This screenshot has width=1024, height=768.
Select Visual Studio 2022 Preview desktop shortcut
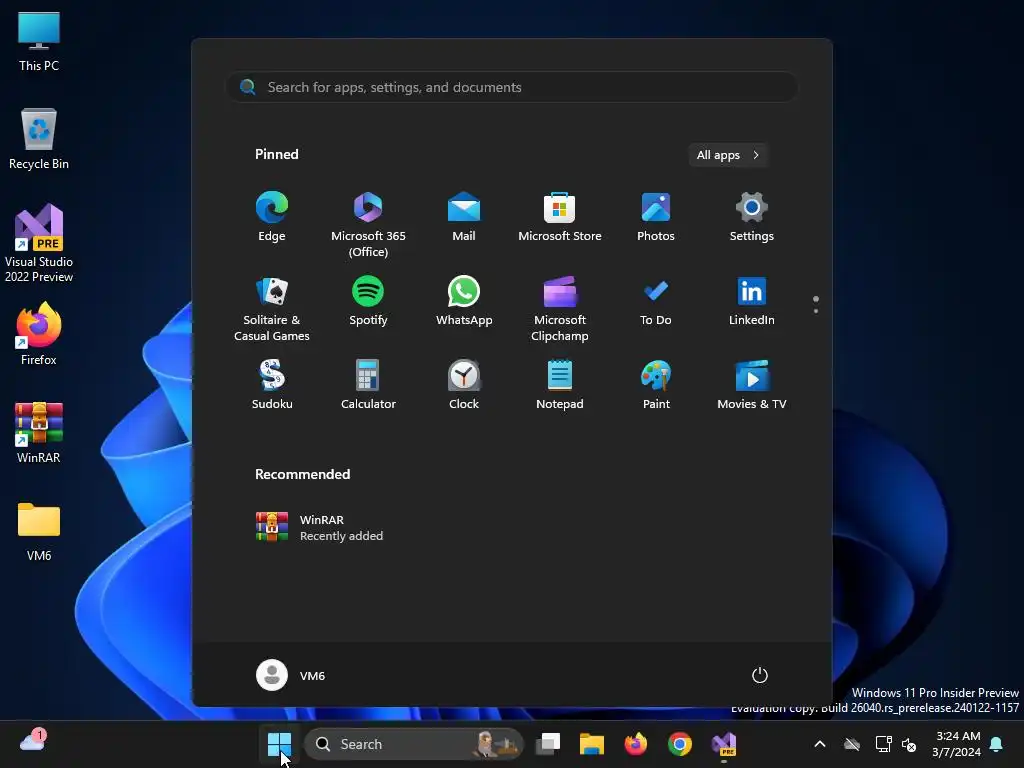(39, 243)
